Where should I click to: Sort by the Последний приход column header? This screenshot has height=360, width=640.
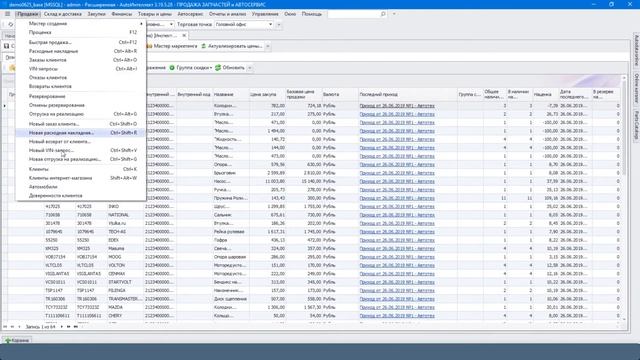coord(408,94)
